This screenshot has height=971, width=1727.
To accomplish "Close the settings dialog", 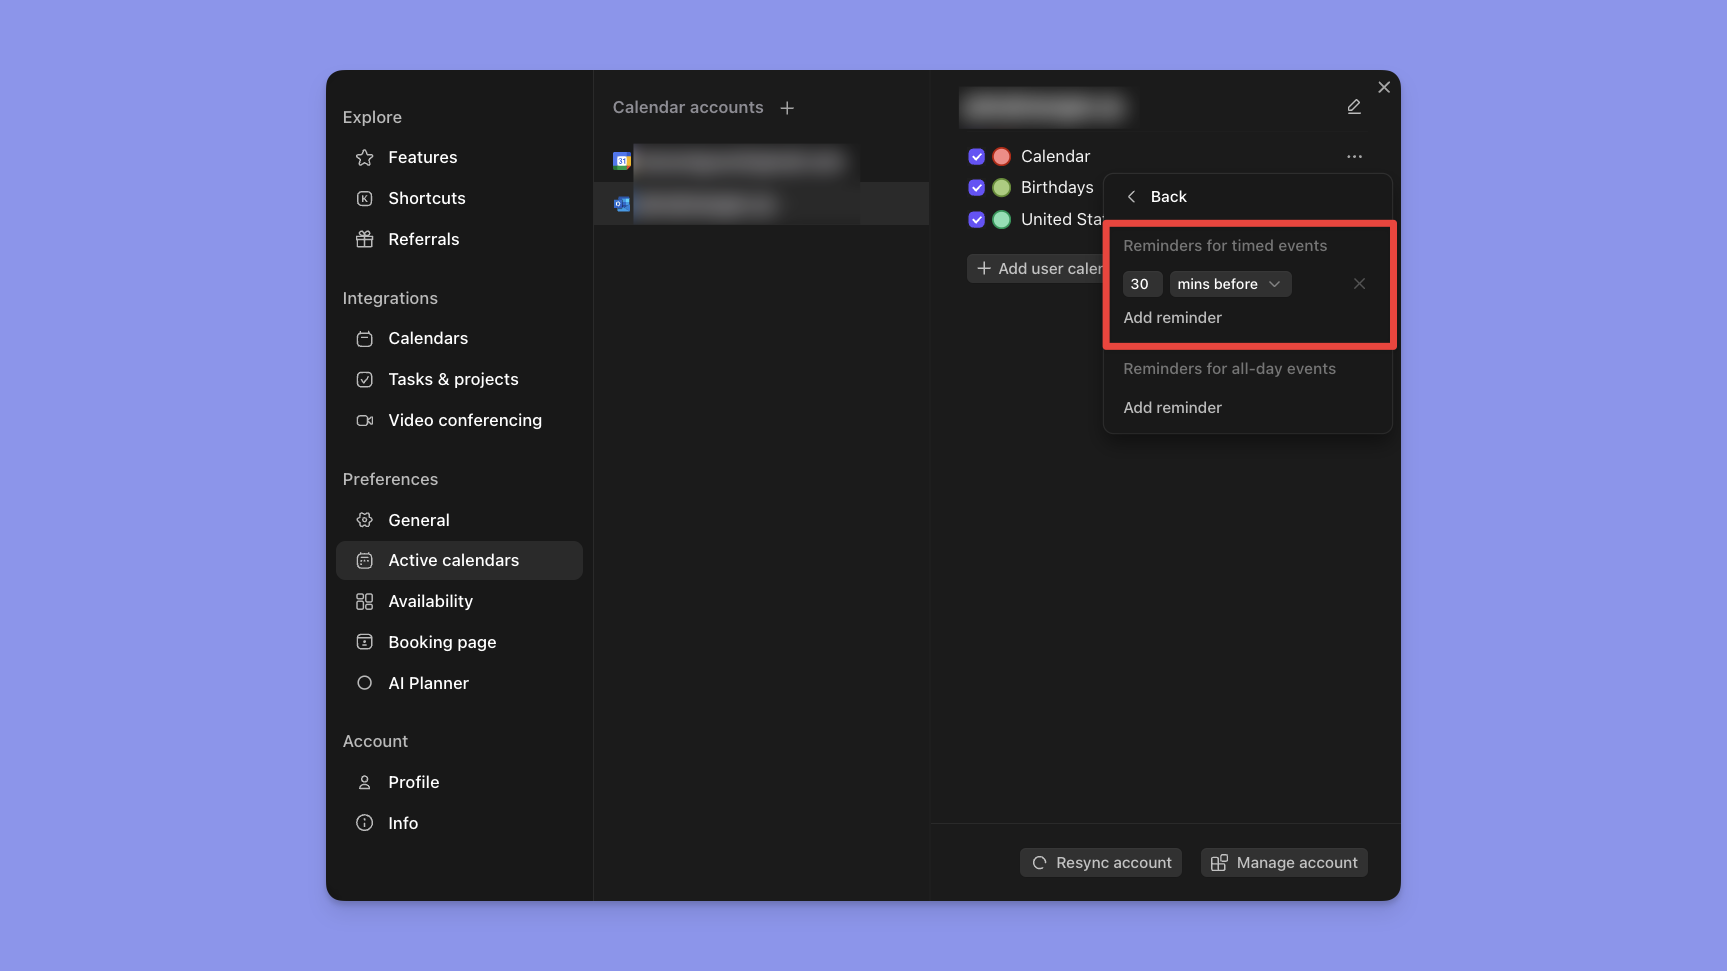I will [1384, 87].
